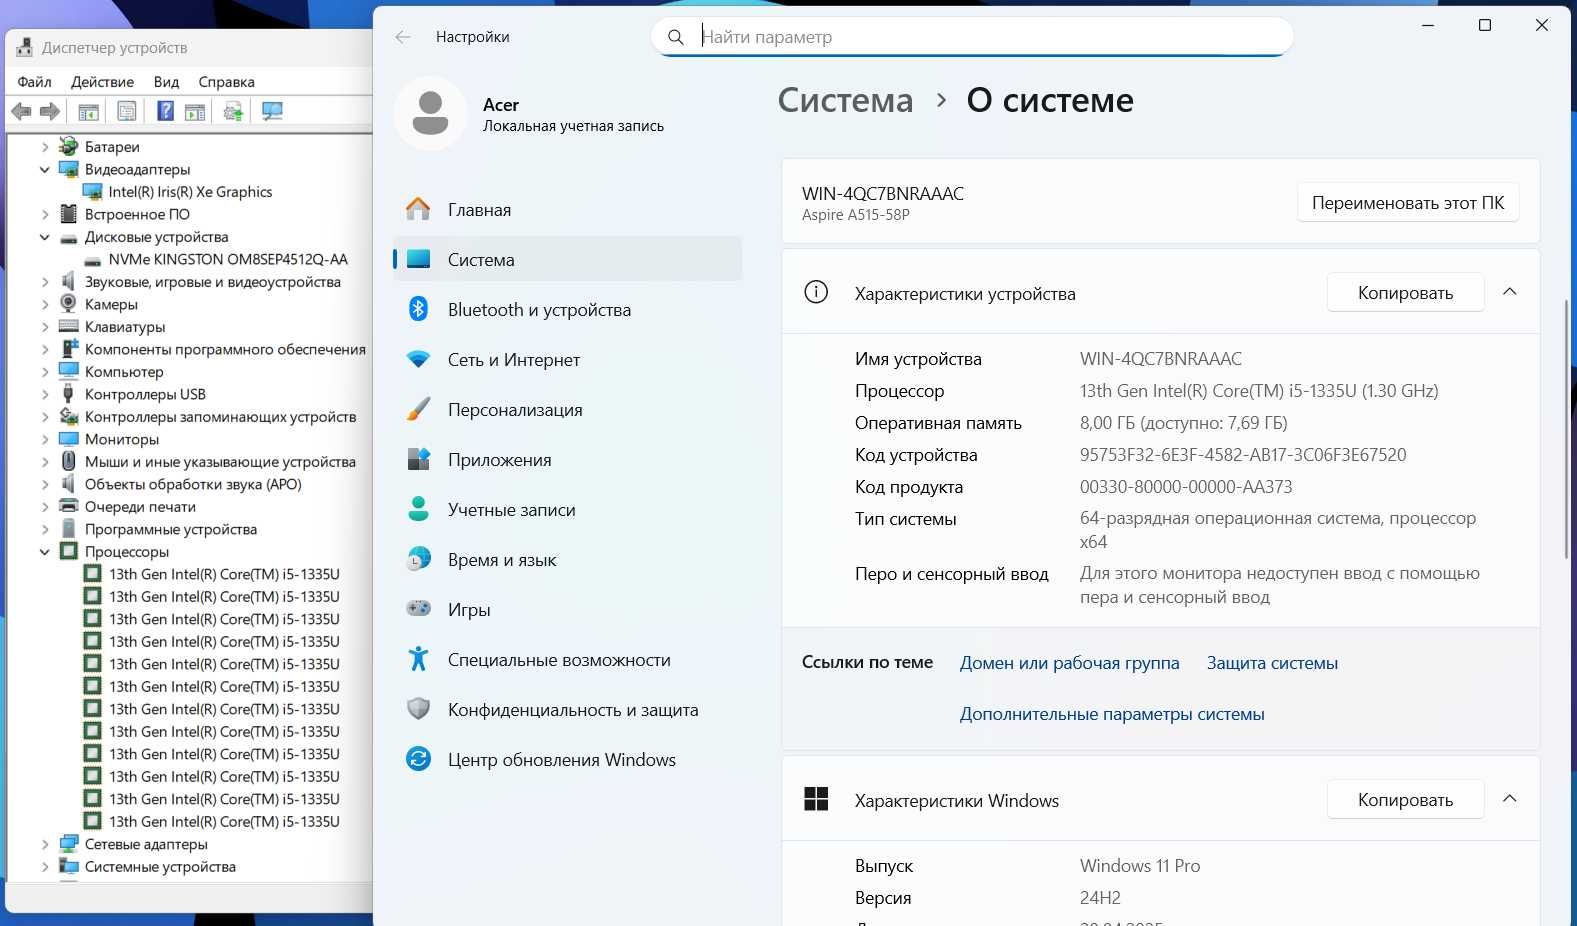The image size is (1577, 926).
Task: Collapse the Дисковые устройства node
Action: 45,237
